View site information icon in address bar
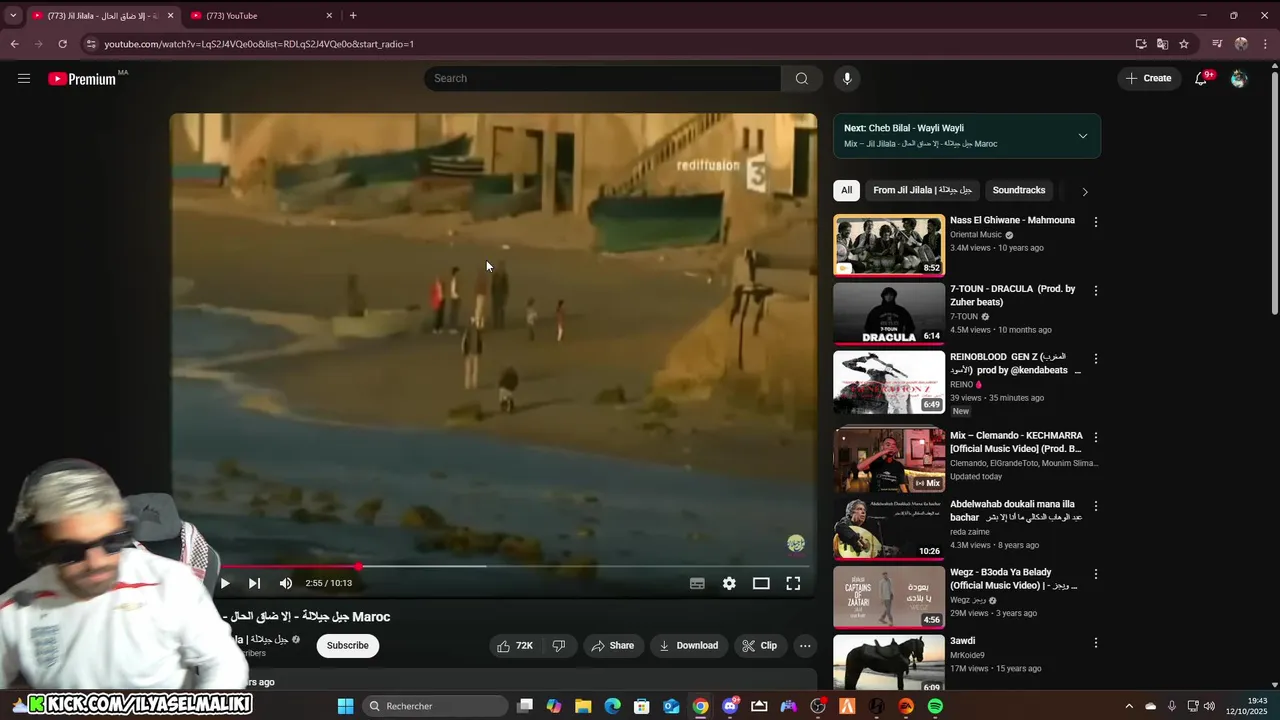The height and width of the screenshot is (720, 1280). 91,44
